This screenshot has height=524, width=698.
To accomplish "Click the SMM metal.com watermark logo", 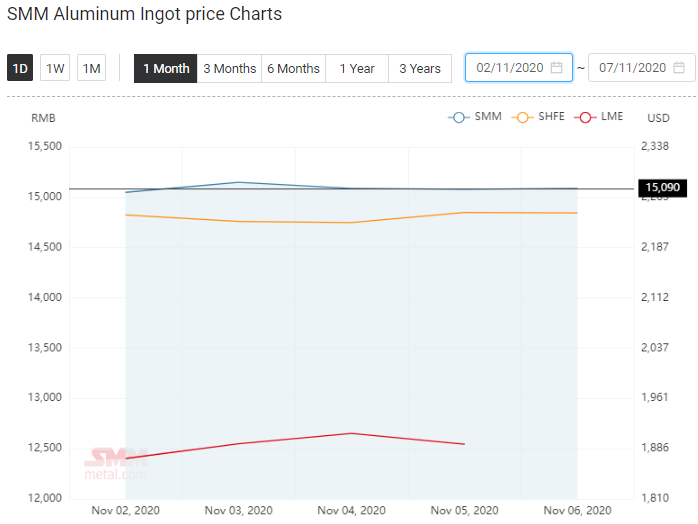I will click(x=116, y=464).
